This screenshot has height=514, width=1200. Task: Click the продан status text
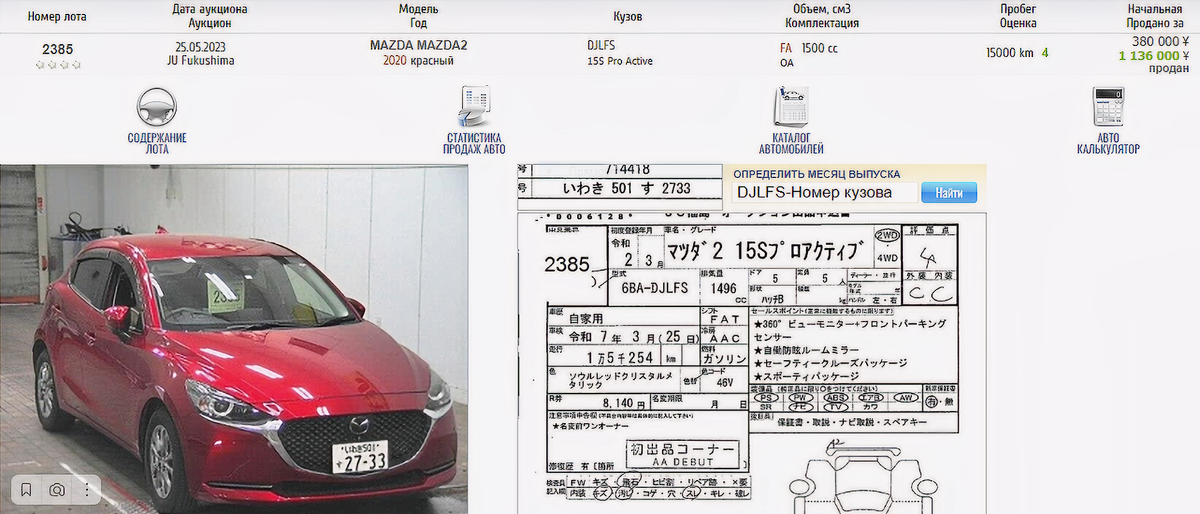[1168, 69]
